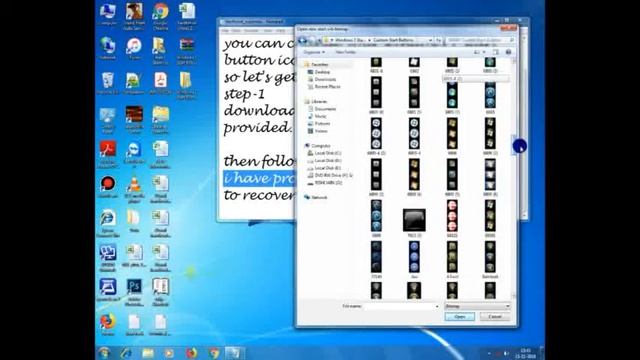This screenshot has width=640, height=360.
Task: Select the red Adobe Reader desktop shortcut
Action: pos(108,154)
